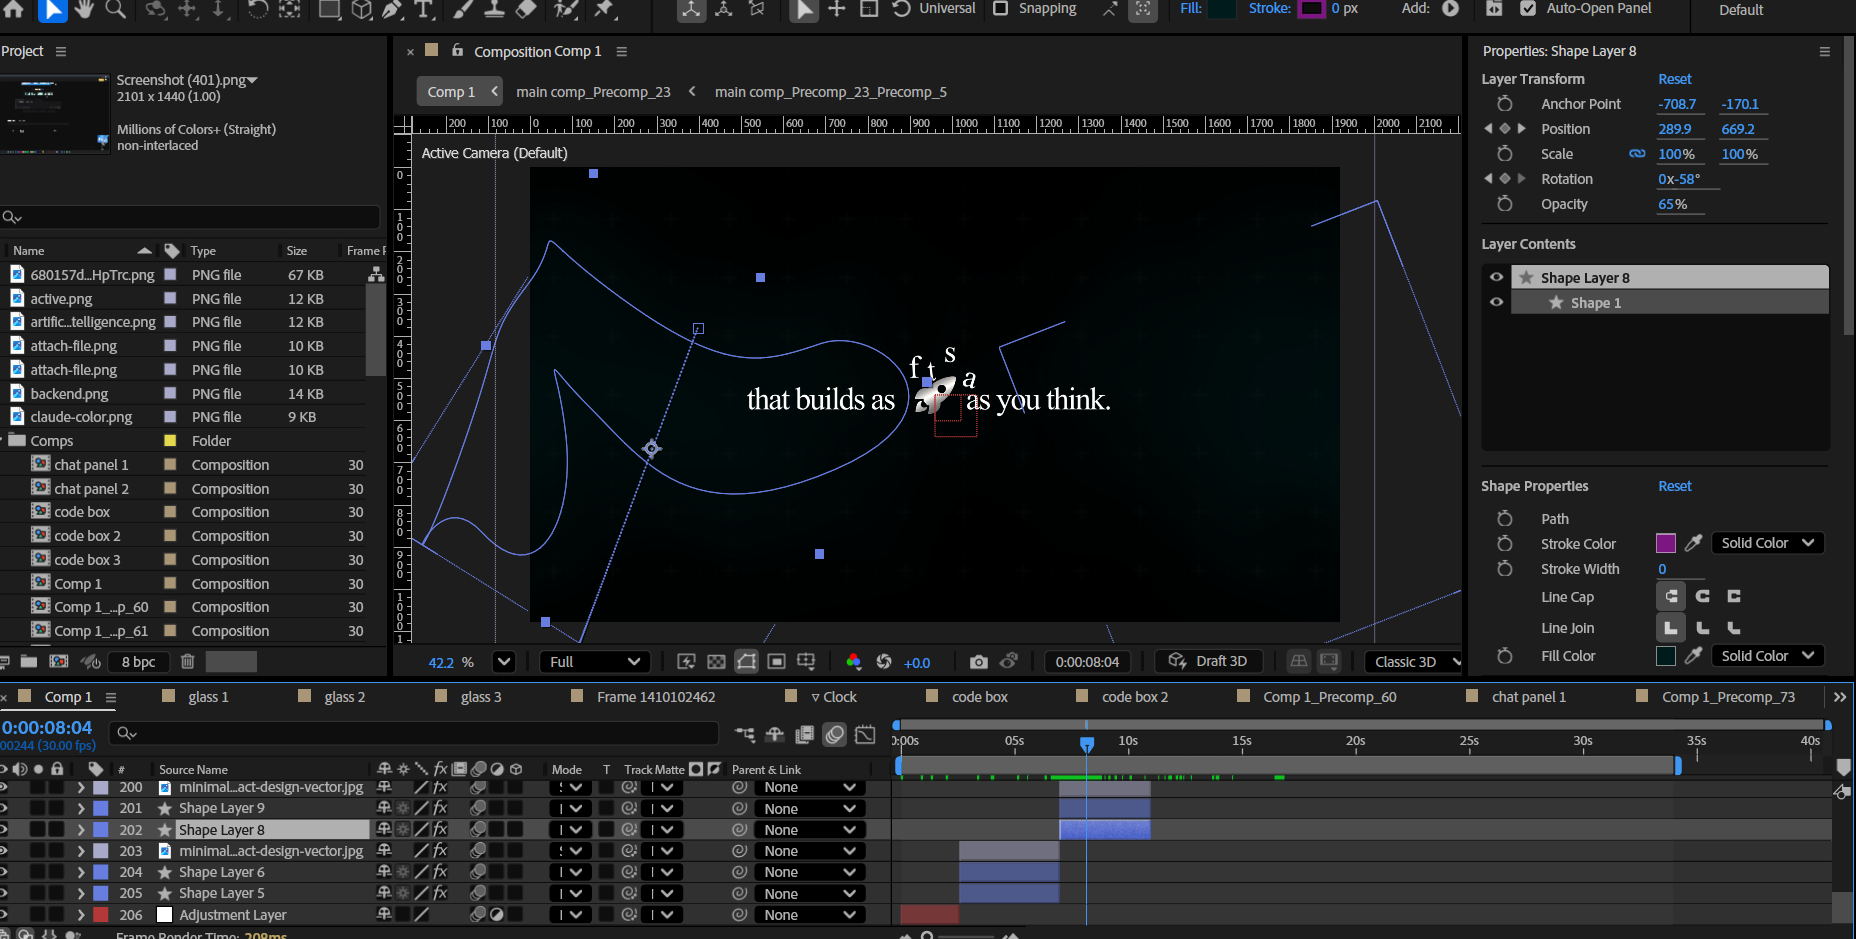
Task: Click the snapshot camera icon
Action: pyautogui.click(x=978, y=662)
